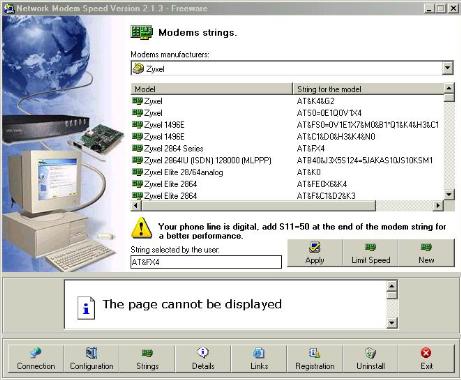Viewport: 461px width, 380px height.
Task: Click the list vertical scrollbar down arrow
Action: pos(449,194)
